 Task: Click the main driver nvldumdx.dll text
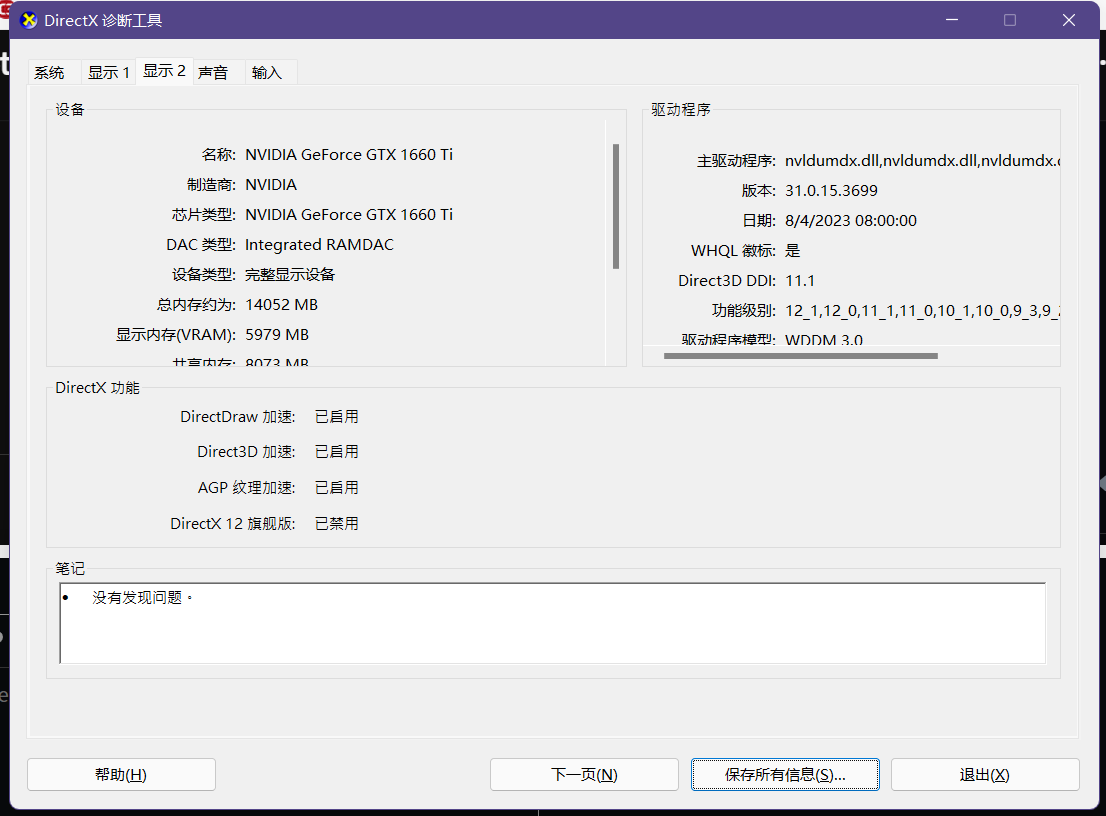coord(921,161)
